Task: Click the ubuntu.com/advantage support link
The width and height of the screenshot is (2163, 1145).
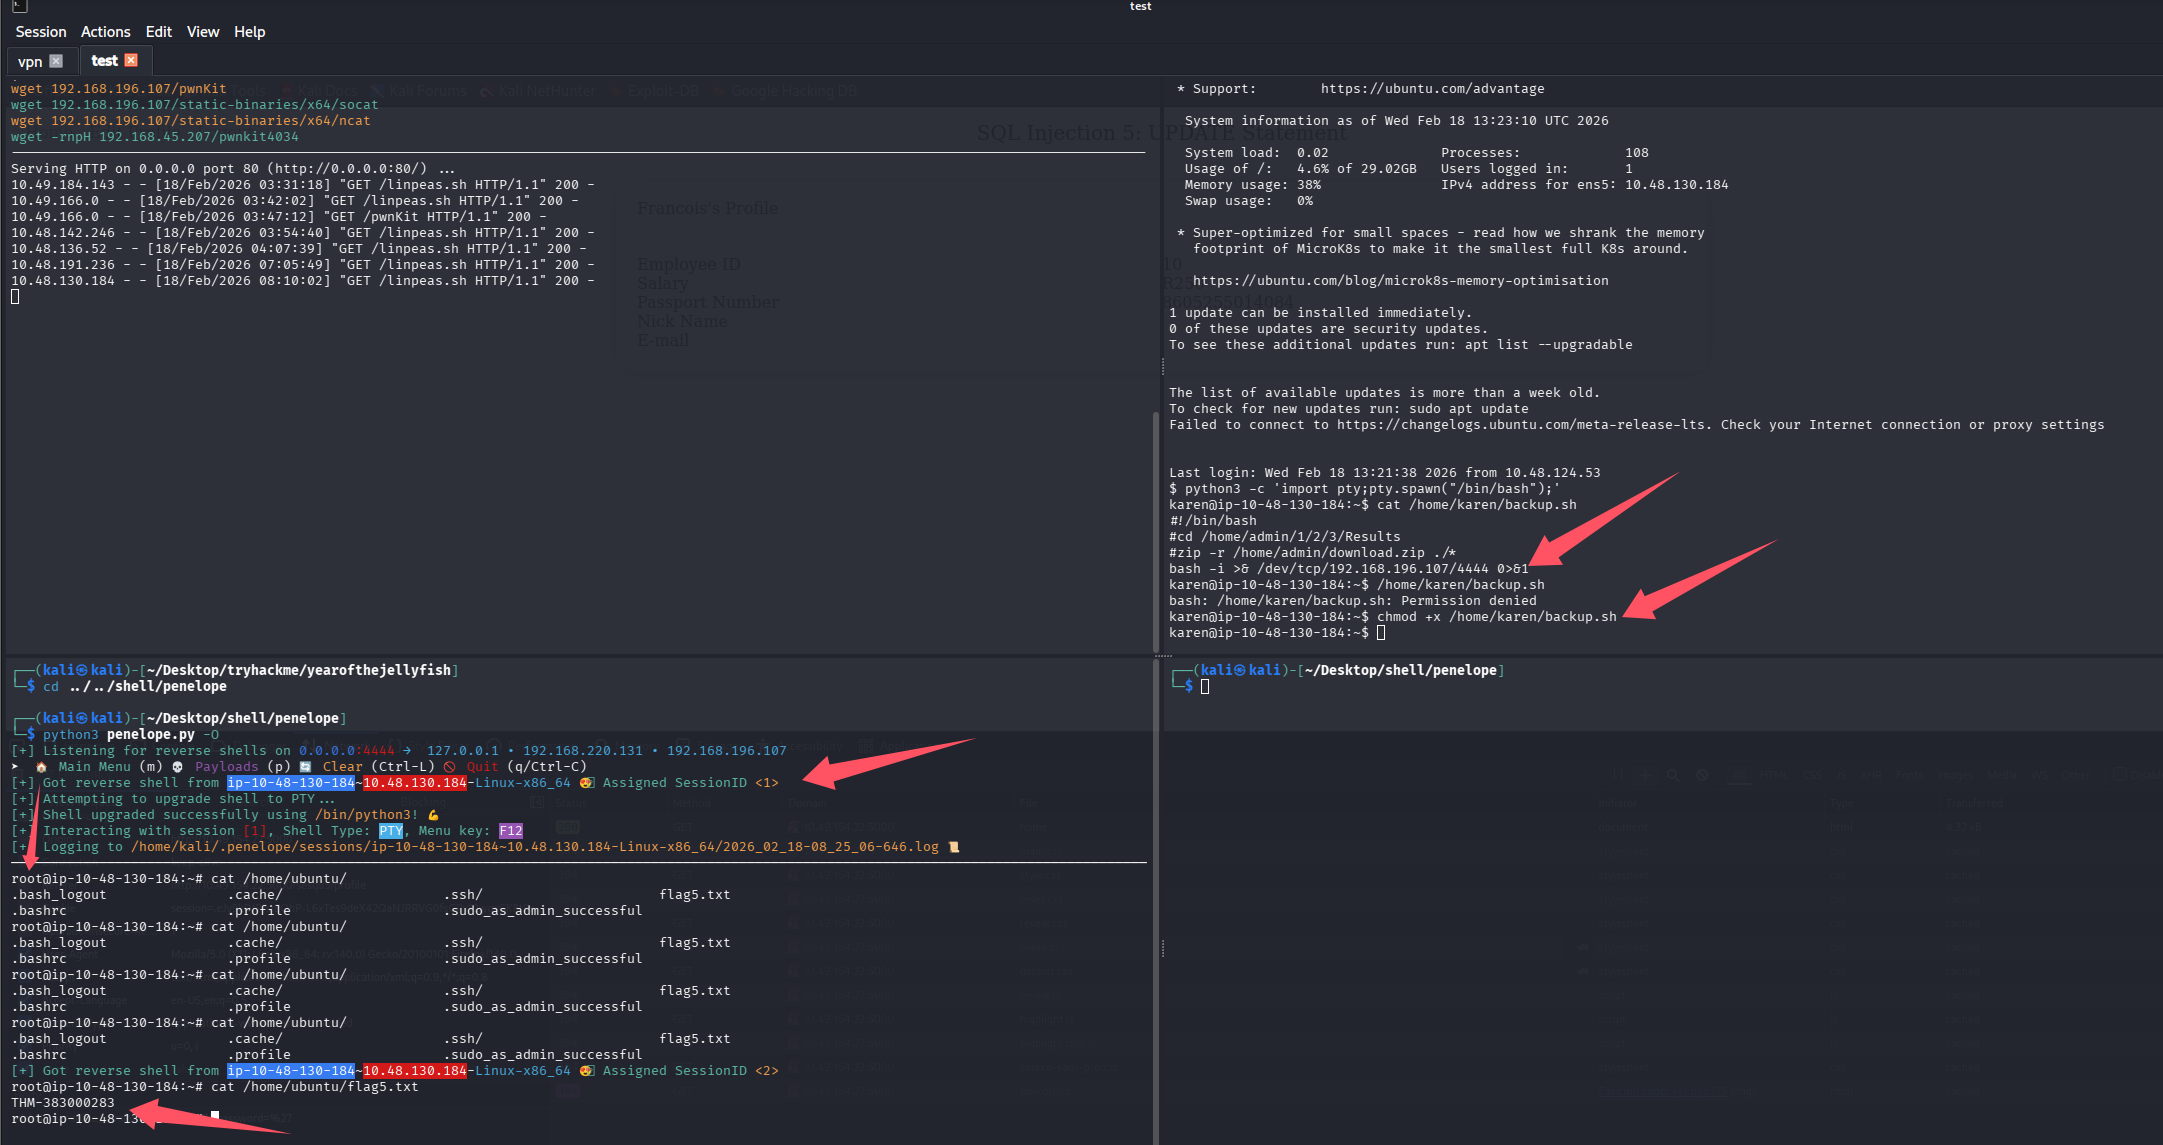Action: coord(1432,89)
